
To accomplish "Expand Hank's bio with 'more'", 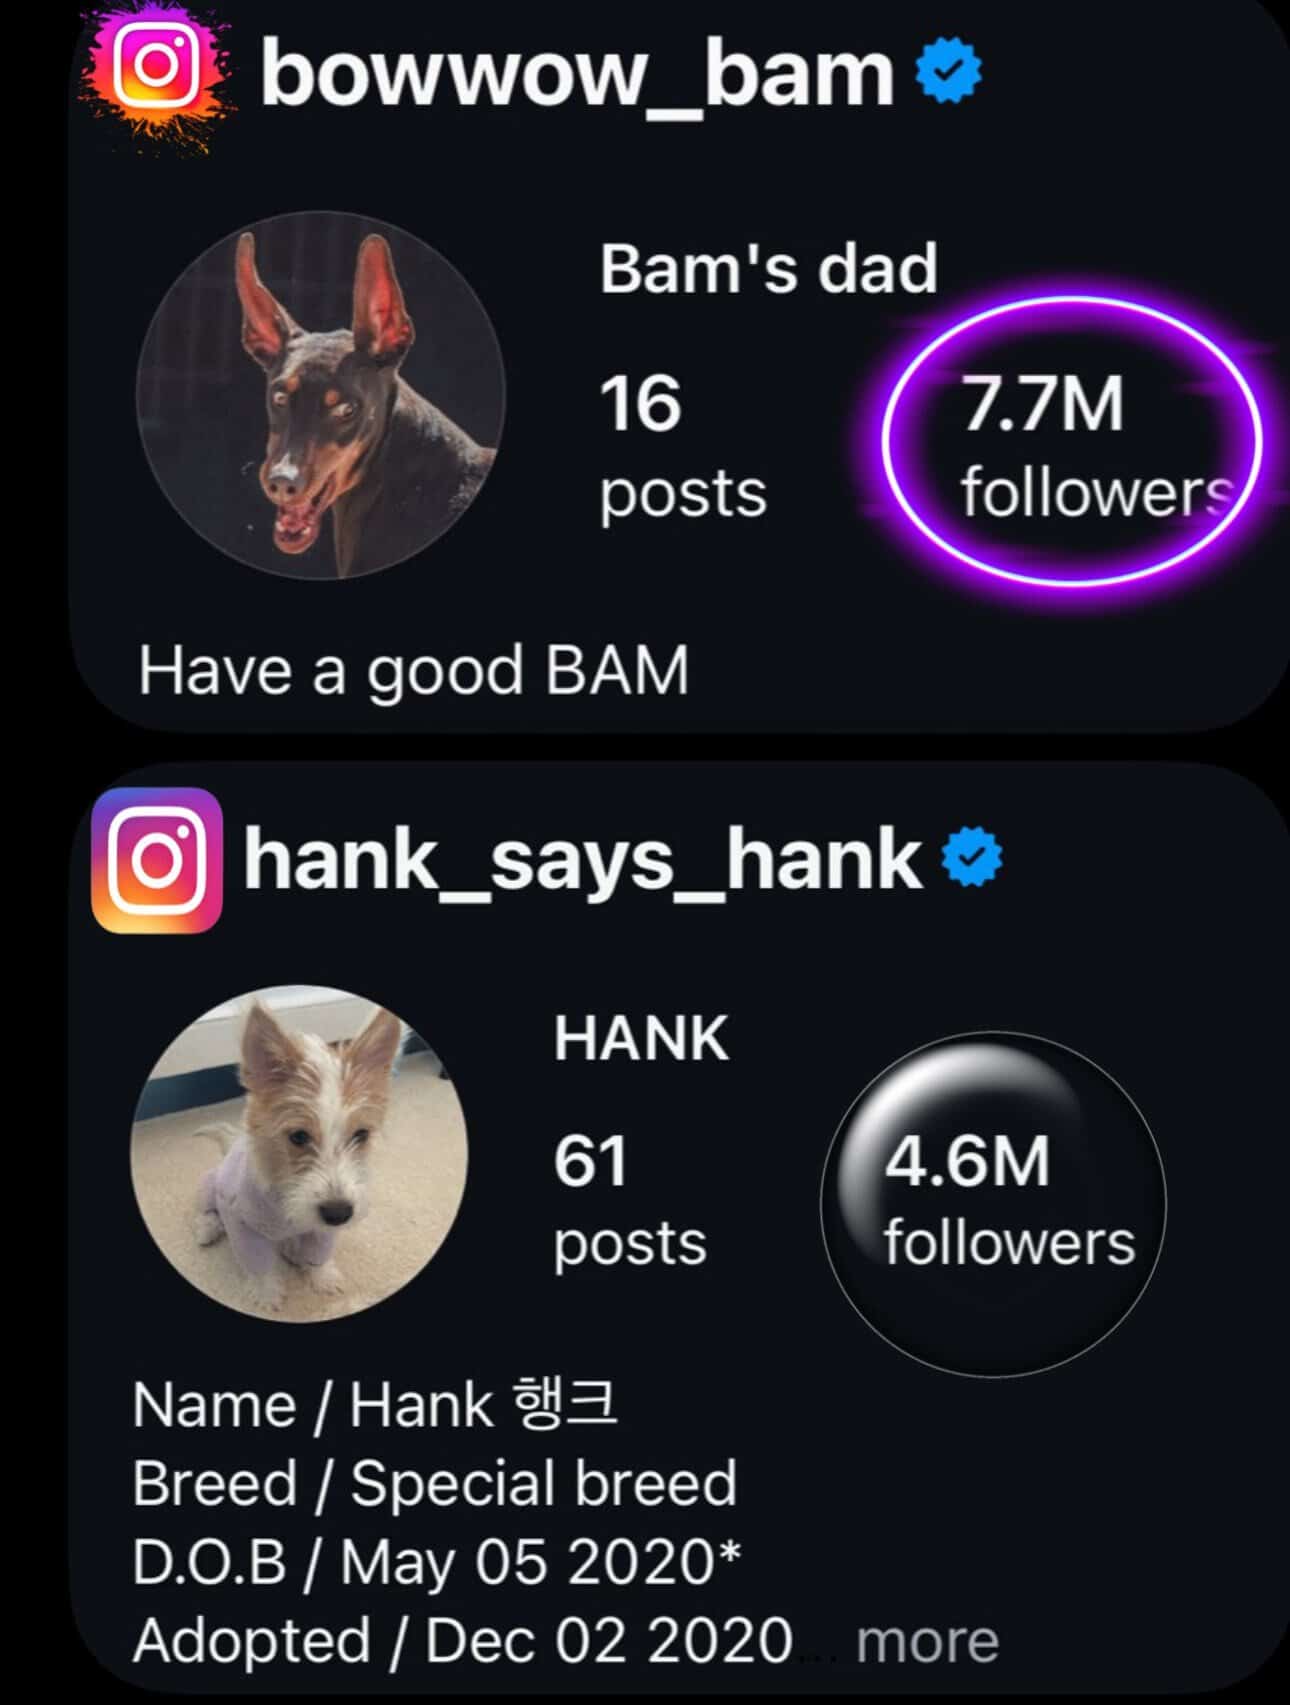I will pyautogui.click(x=927, y=1641).
